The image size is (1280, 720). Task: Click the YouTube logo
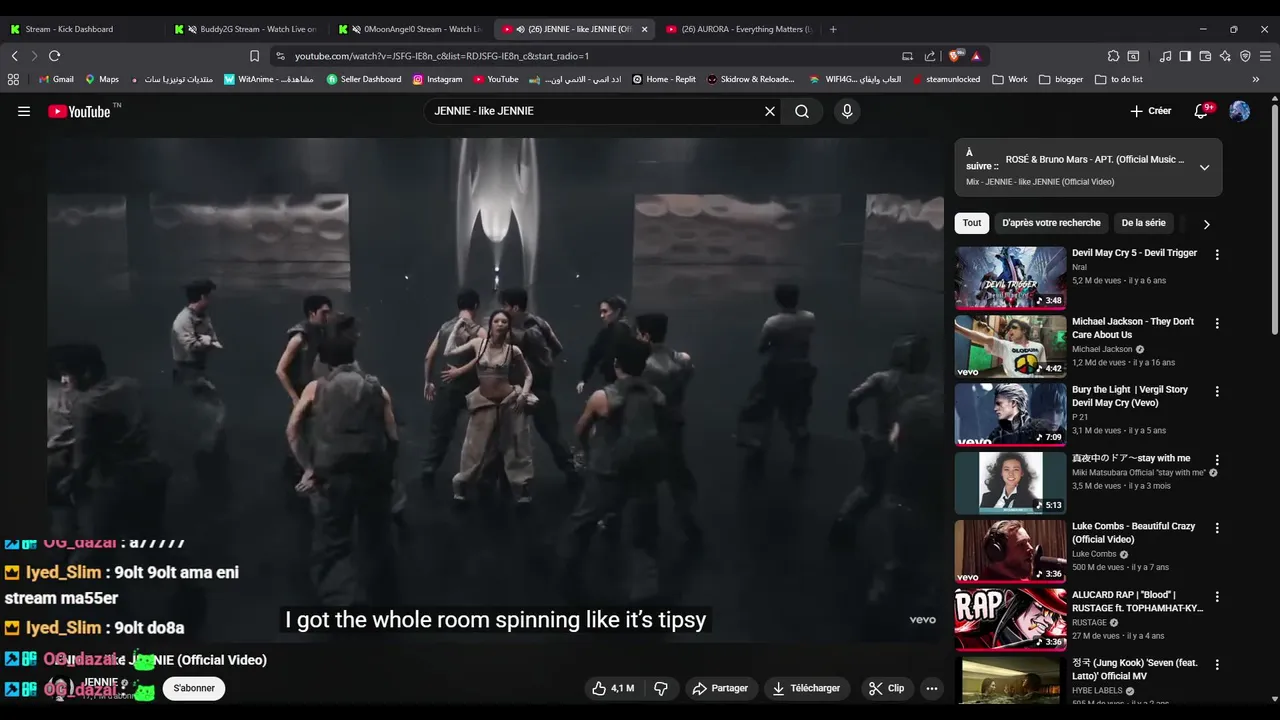(79, 111)
